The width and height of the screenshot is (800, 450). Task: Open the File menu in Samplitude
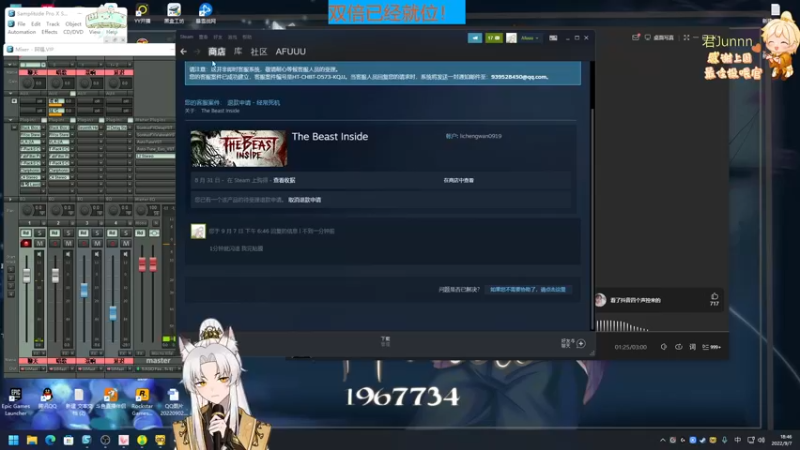21,24
